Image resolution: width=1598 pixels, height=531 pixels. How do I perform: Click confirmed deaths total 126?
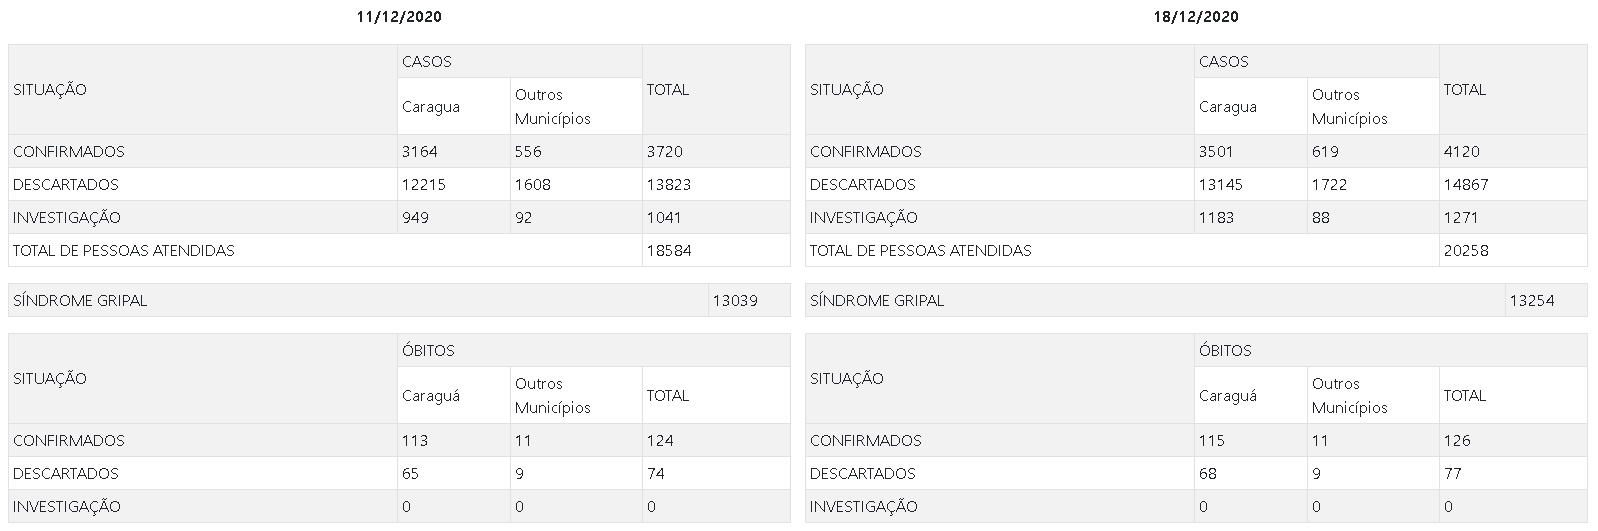(x=1457, y=441)
